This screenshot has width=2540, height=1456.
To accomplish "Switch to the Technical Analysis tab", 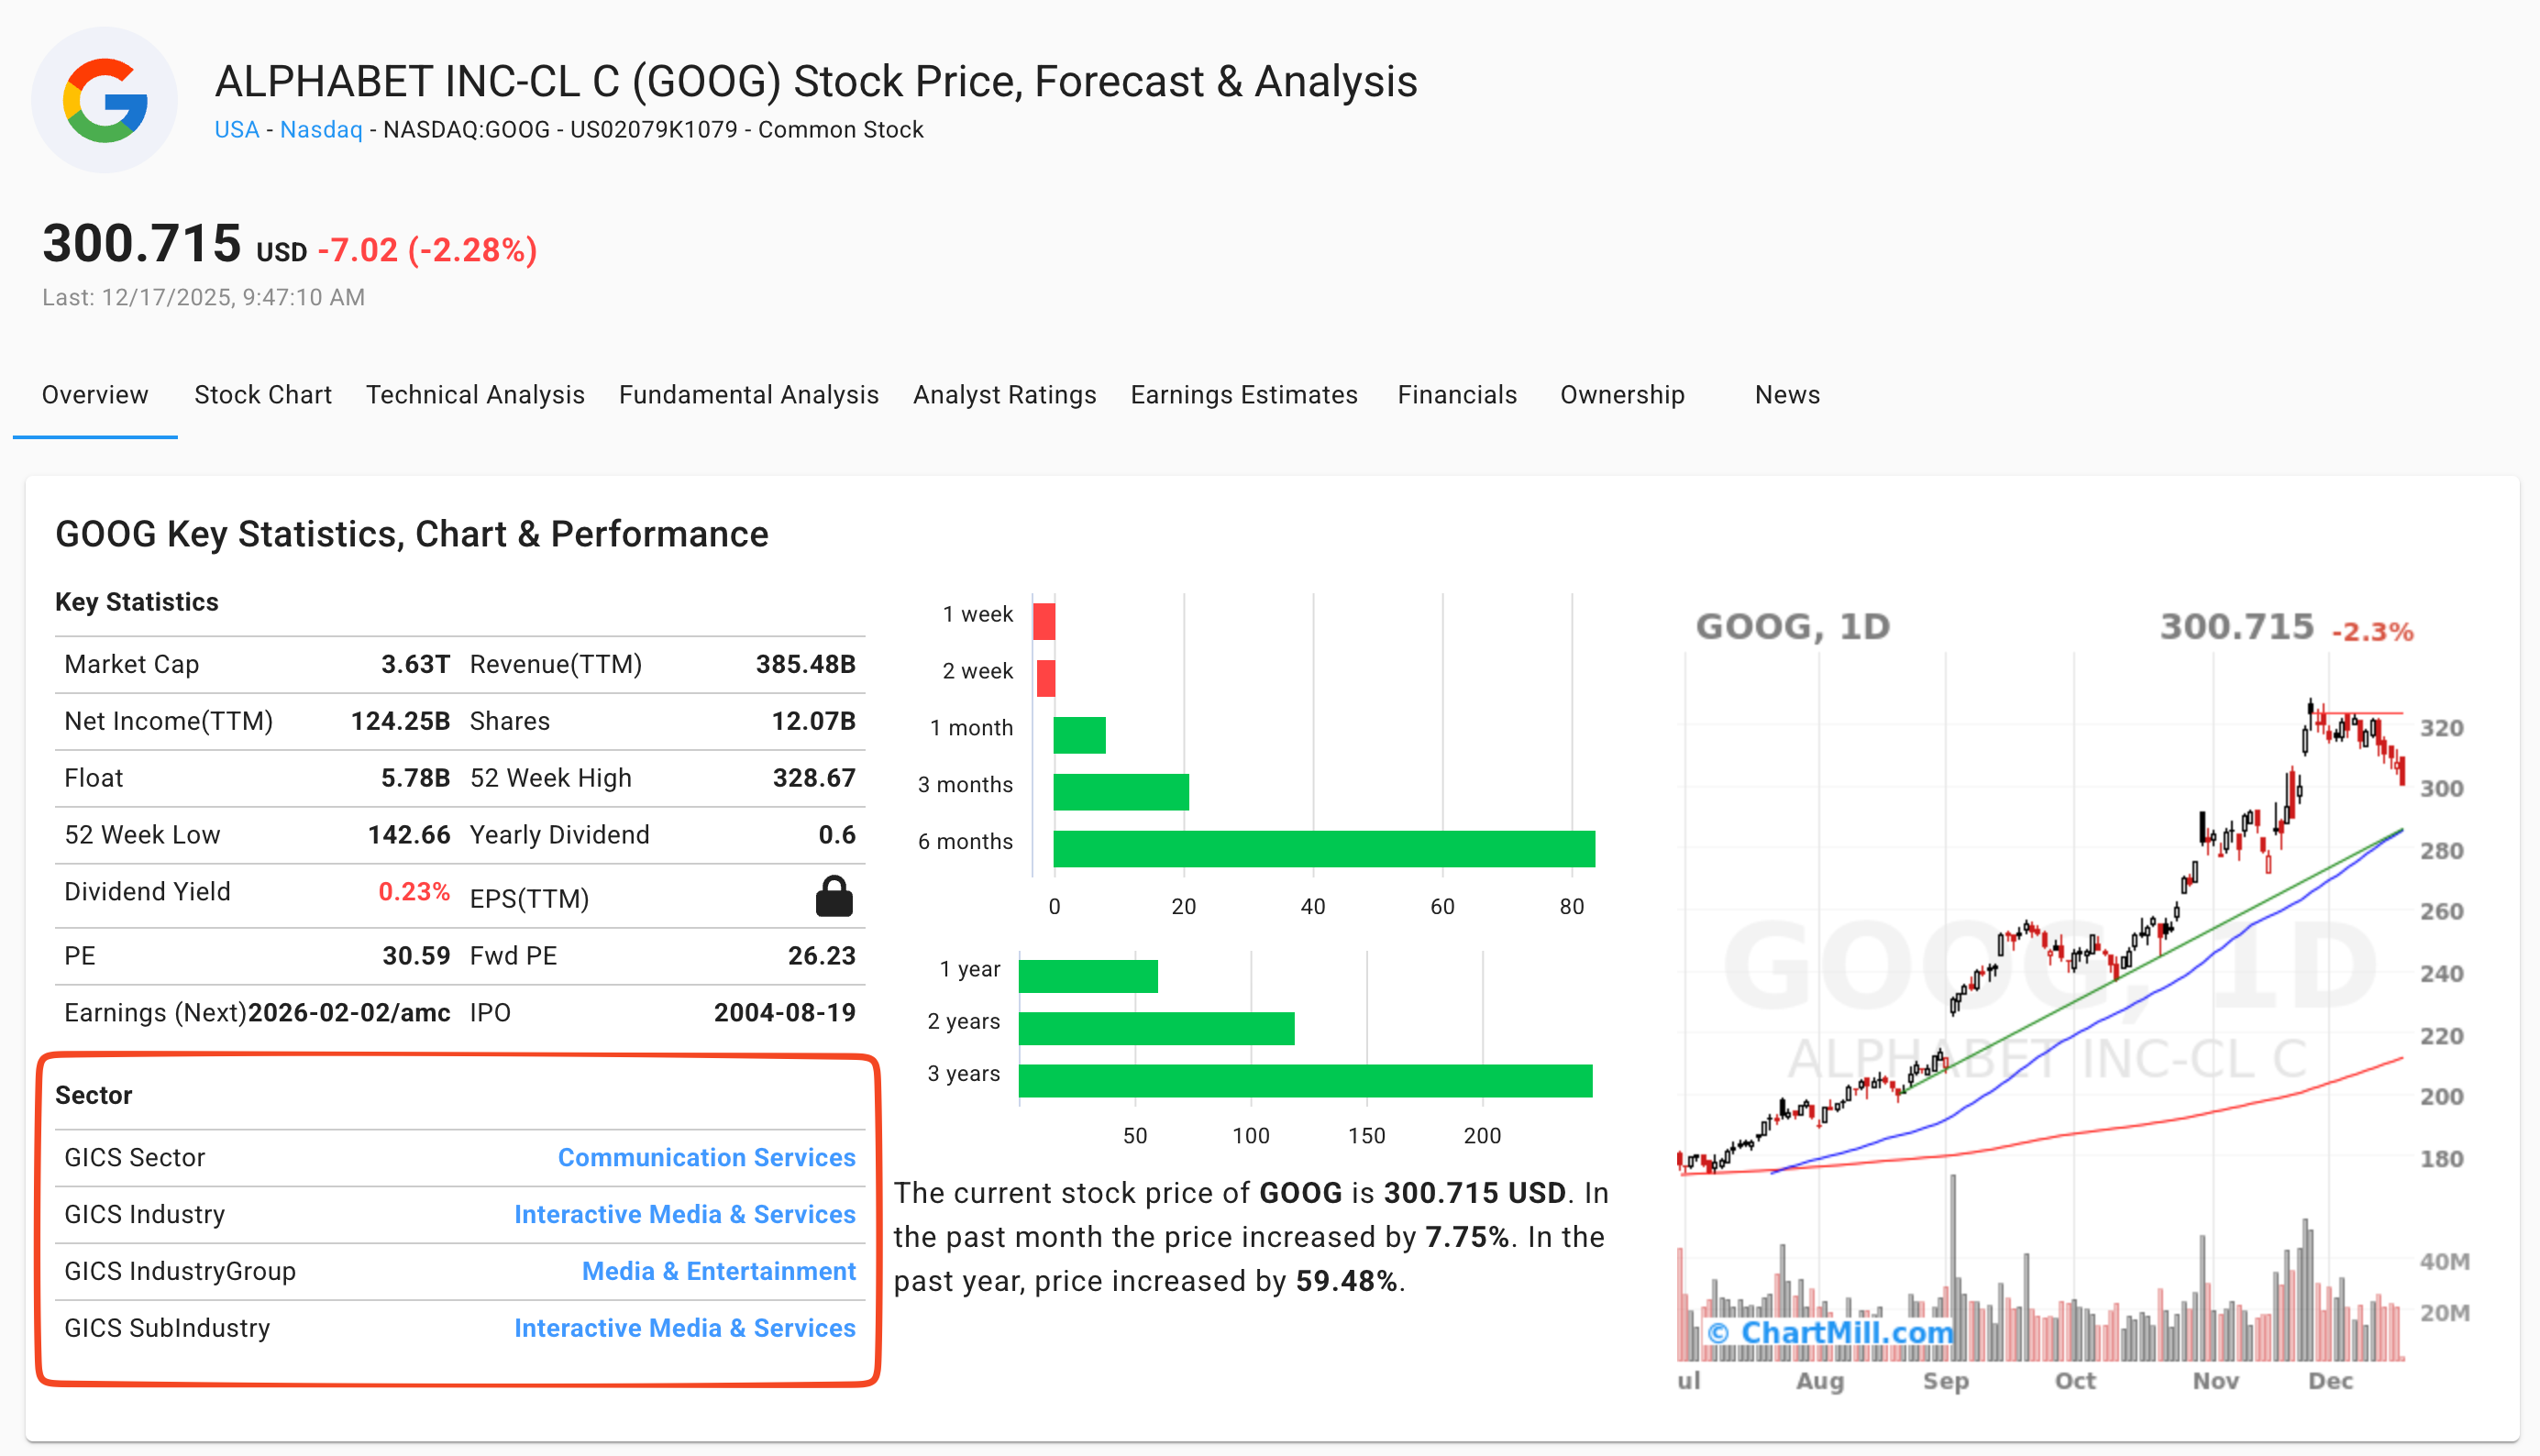I will point(475,395).
